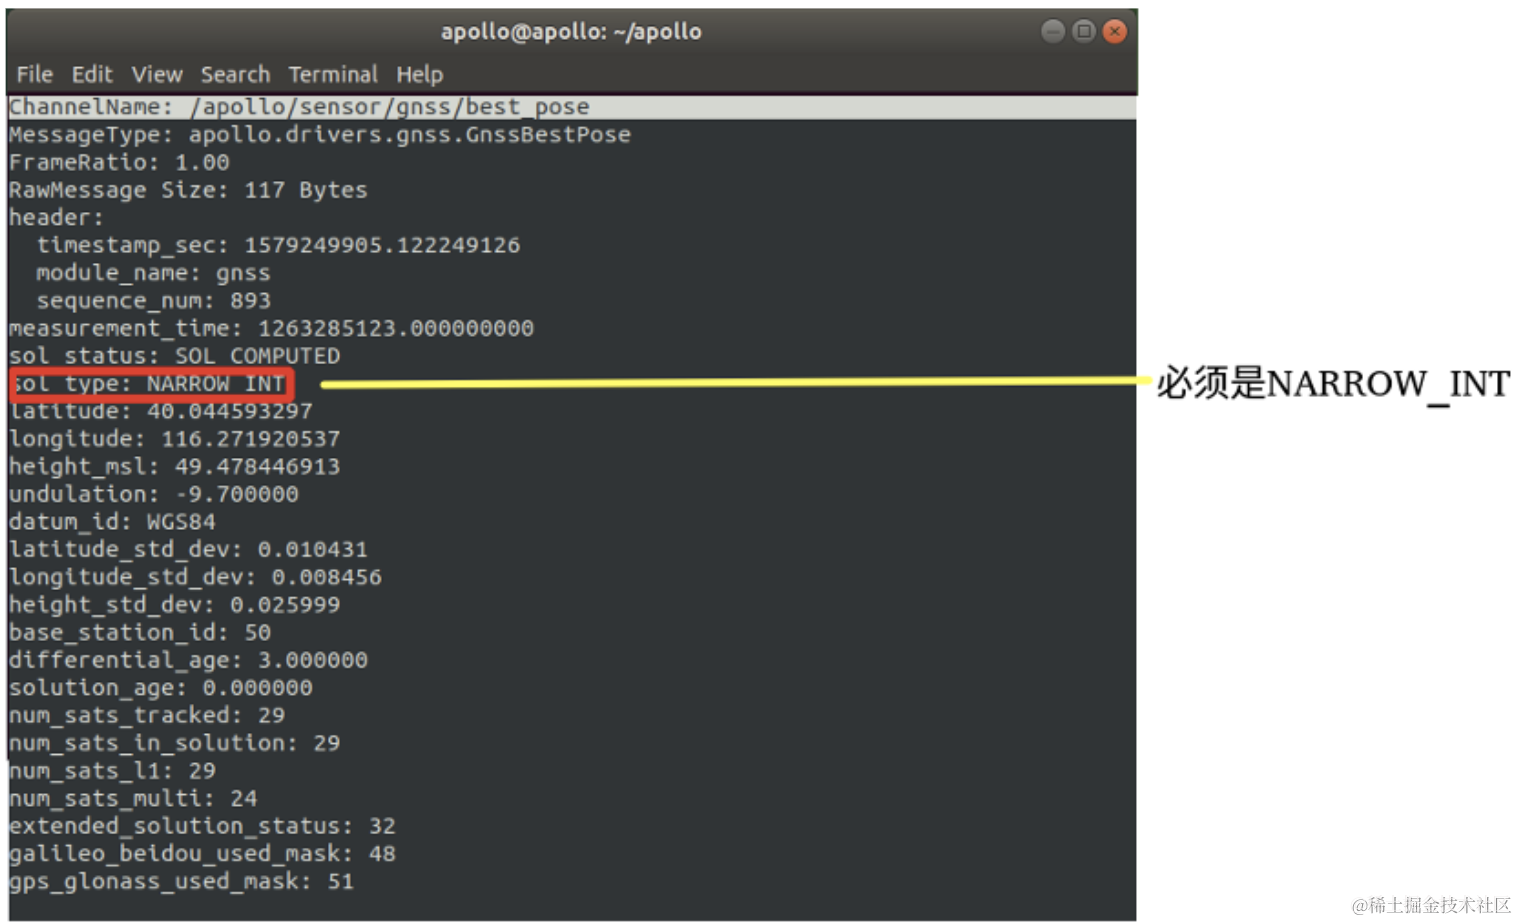Click the sequence_num: 893 line
Viewport: 1518px width, 922px height.
click(153, 300)
